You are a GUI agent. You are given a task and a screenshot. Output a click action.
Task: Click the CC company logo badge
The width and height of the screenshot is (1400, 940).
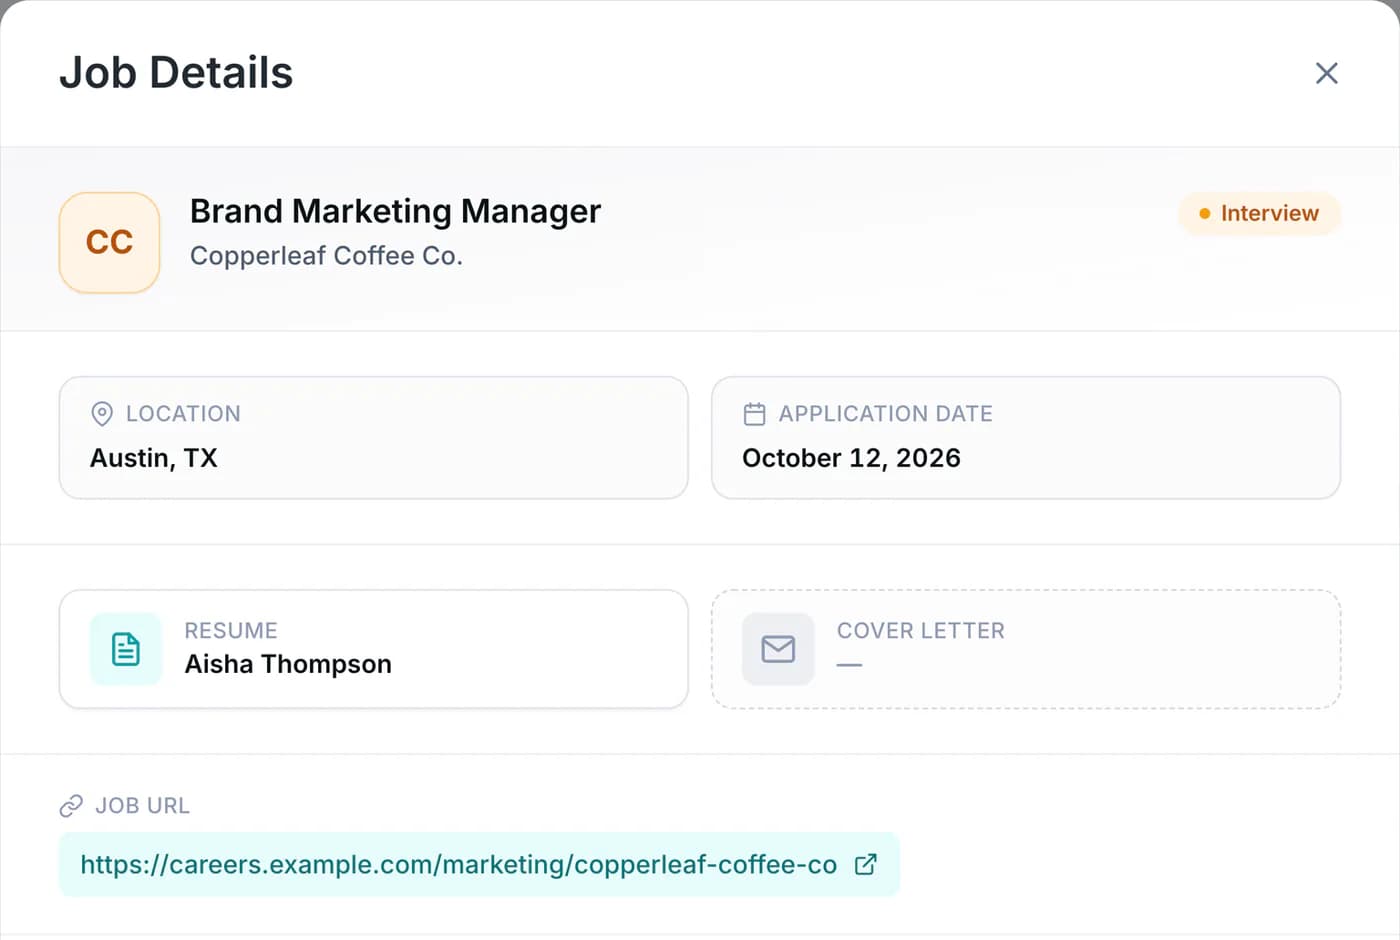coord(110,243)
